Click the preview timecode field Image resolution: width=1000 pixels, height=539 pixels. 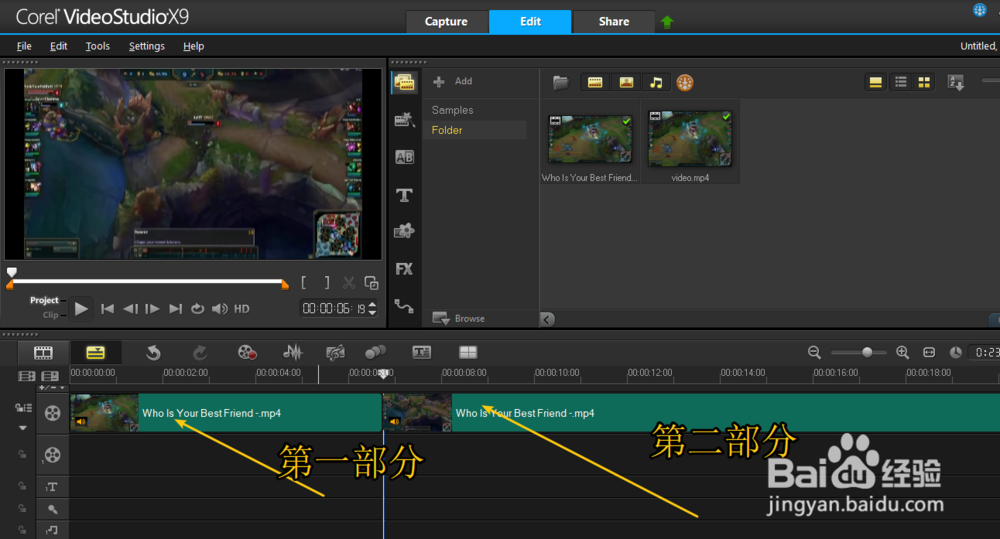[x=335, y=309]
